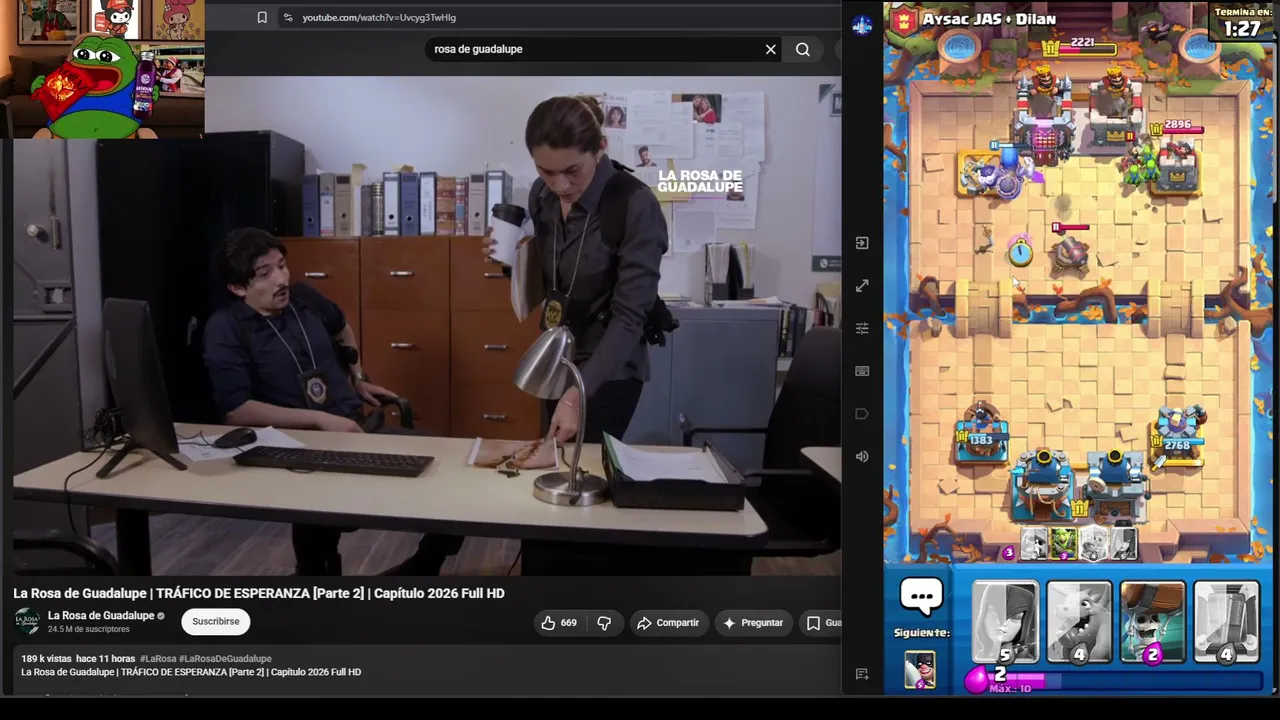The image size is (1280, 720).
Task: Click the exit arrow icon in emulator sidebar
Action: pyautogui.click(x=862, y=243)
